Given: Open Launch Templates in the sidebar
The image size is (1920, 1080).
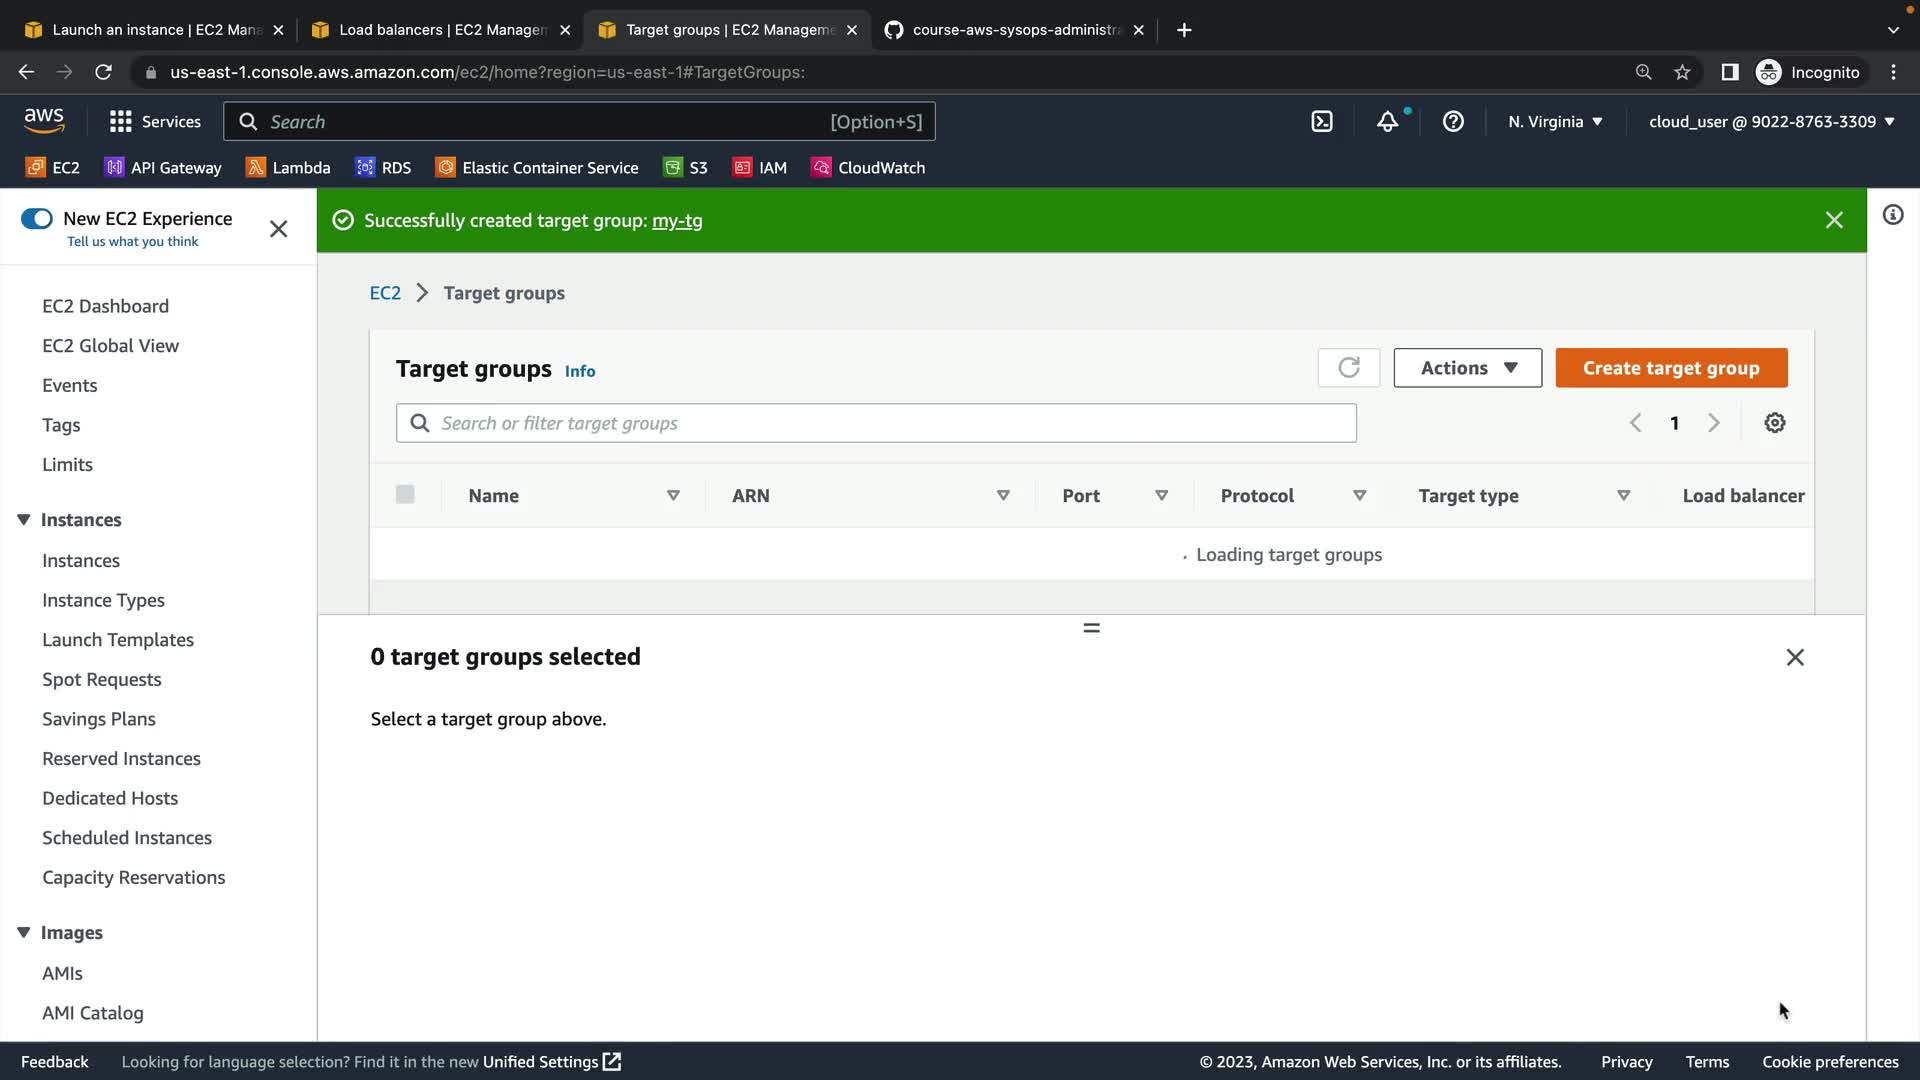Looking at the screenshot, I should coord(118,640).
